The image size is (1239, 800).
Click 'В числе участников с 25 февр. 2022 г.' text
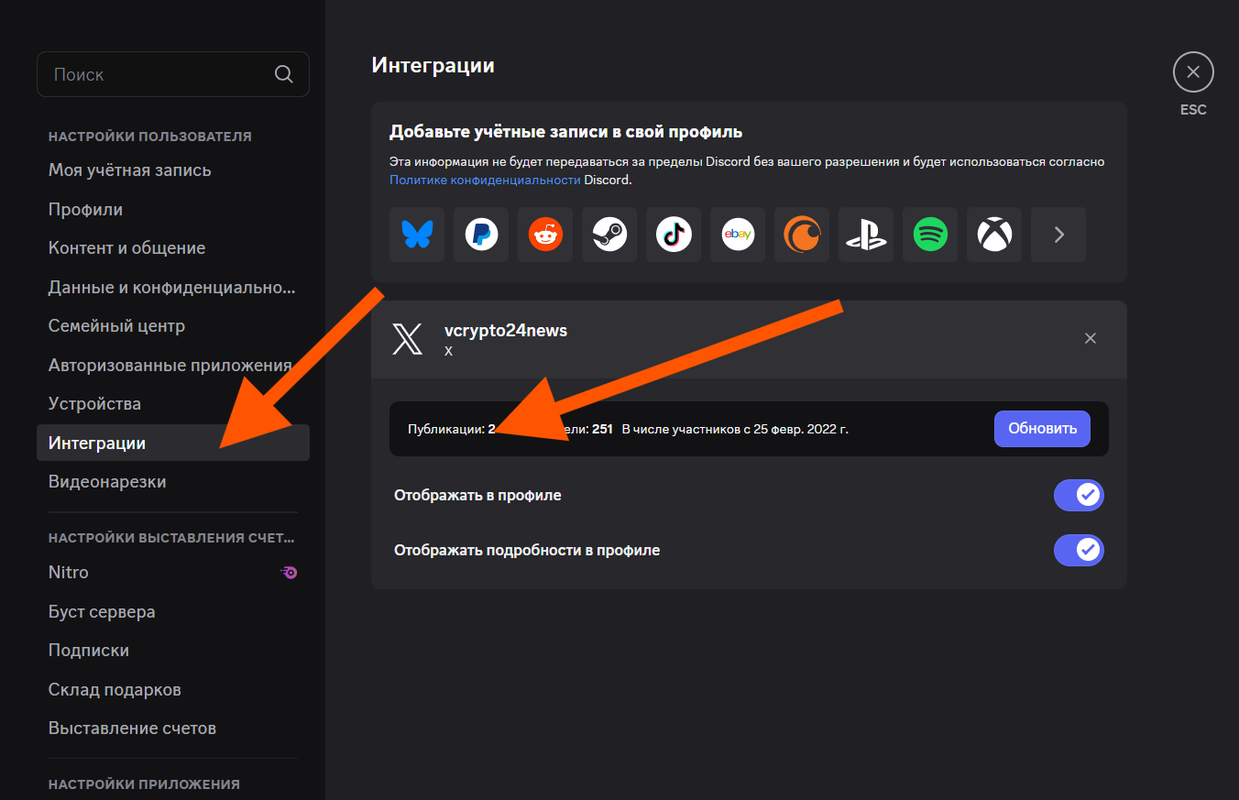coord(735,429)
